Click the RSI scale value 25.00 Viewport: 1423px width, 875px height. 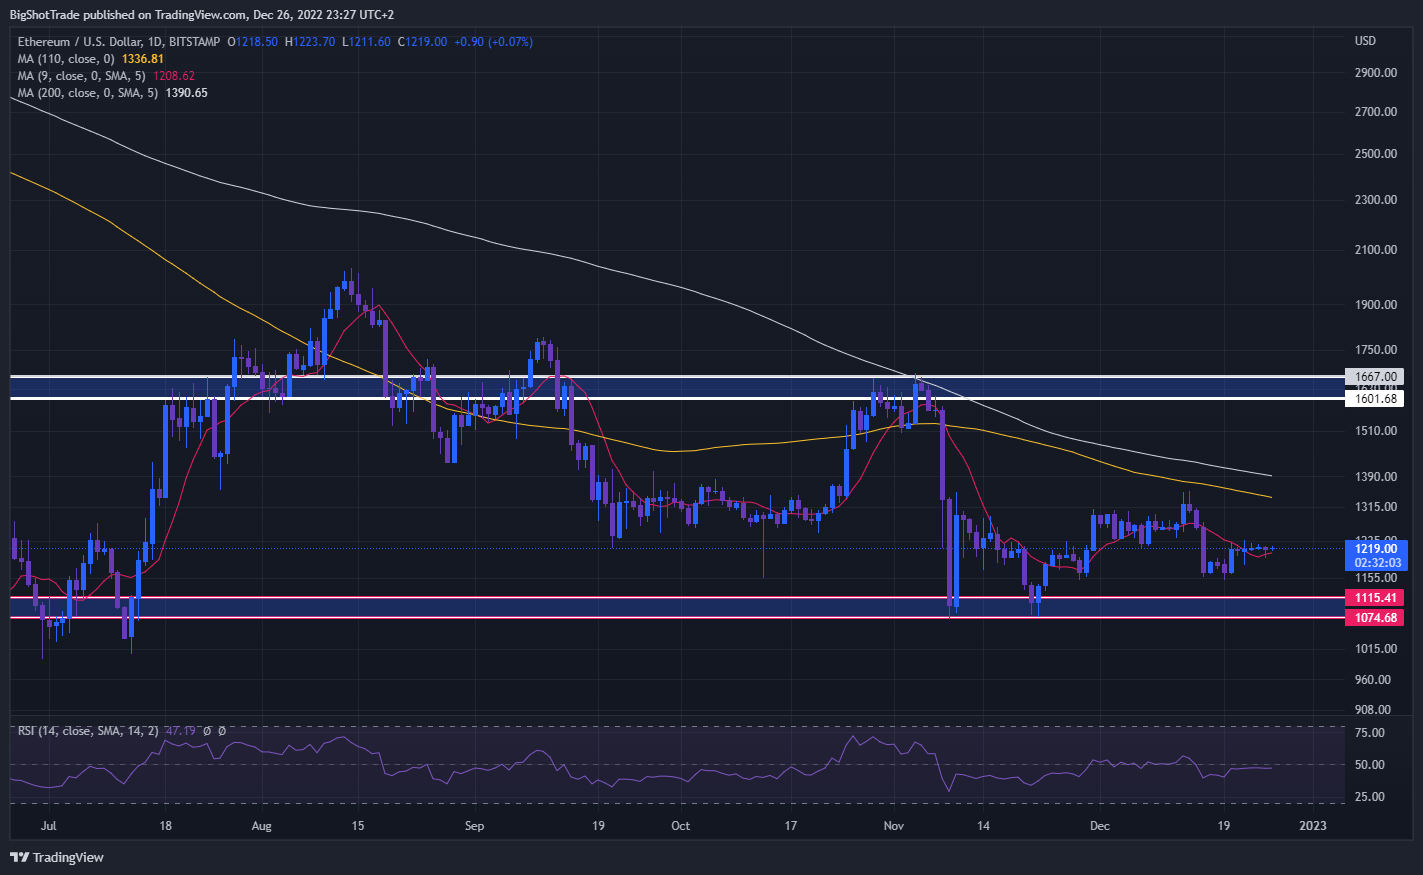1370,797
